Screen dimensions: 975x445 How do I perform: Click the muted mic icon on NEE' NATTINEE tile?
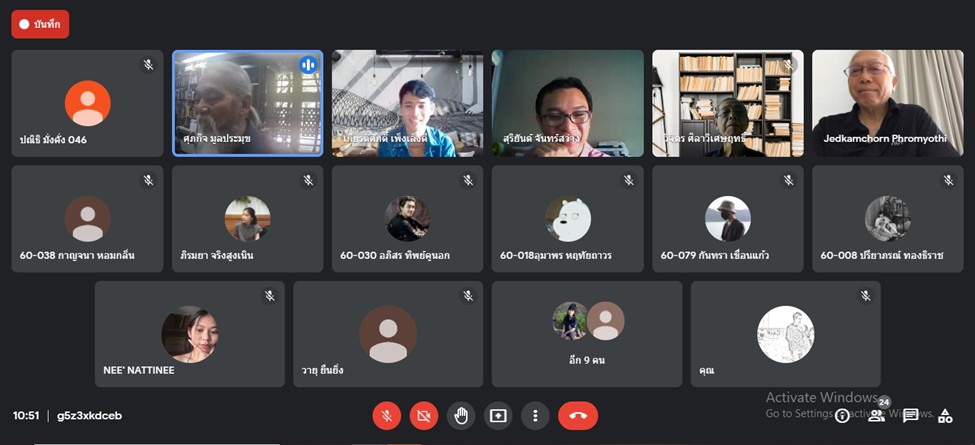coord(270,295)
